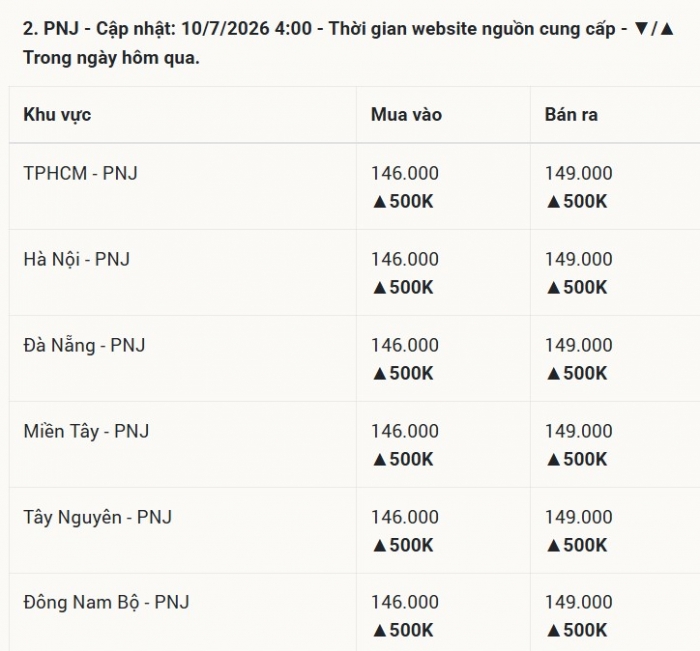Click TPHCM sell price 149.000

(x=579, y=173)
